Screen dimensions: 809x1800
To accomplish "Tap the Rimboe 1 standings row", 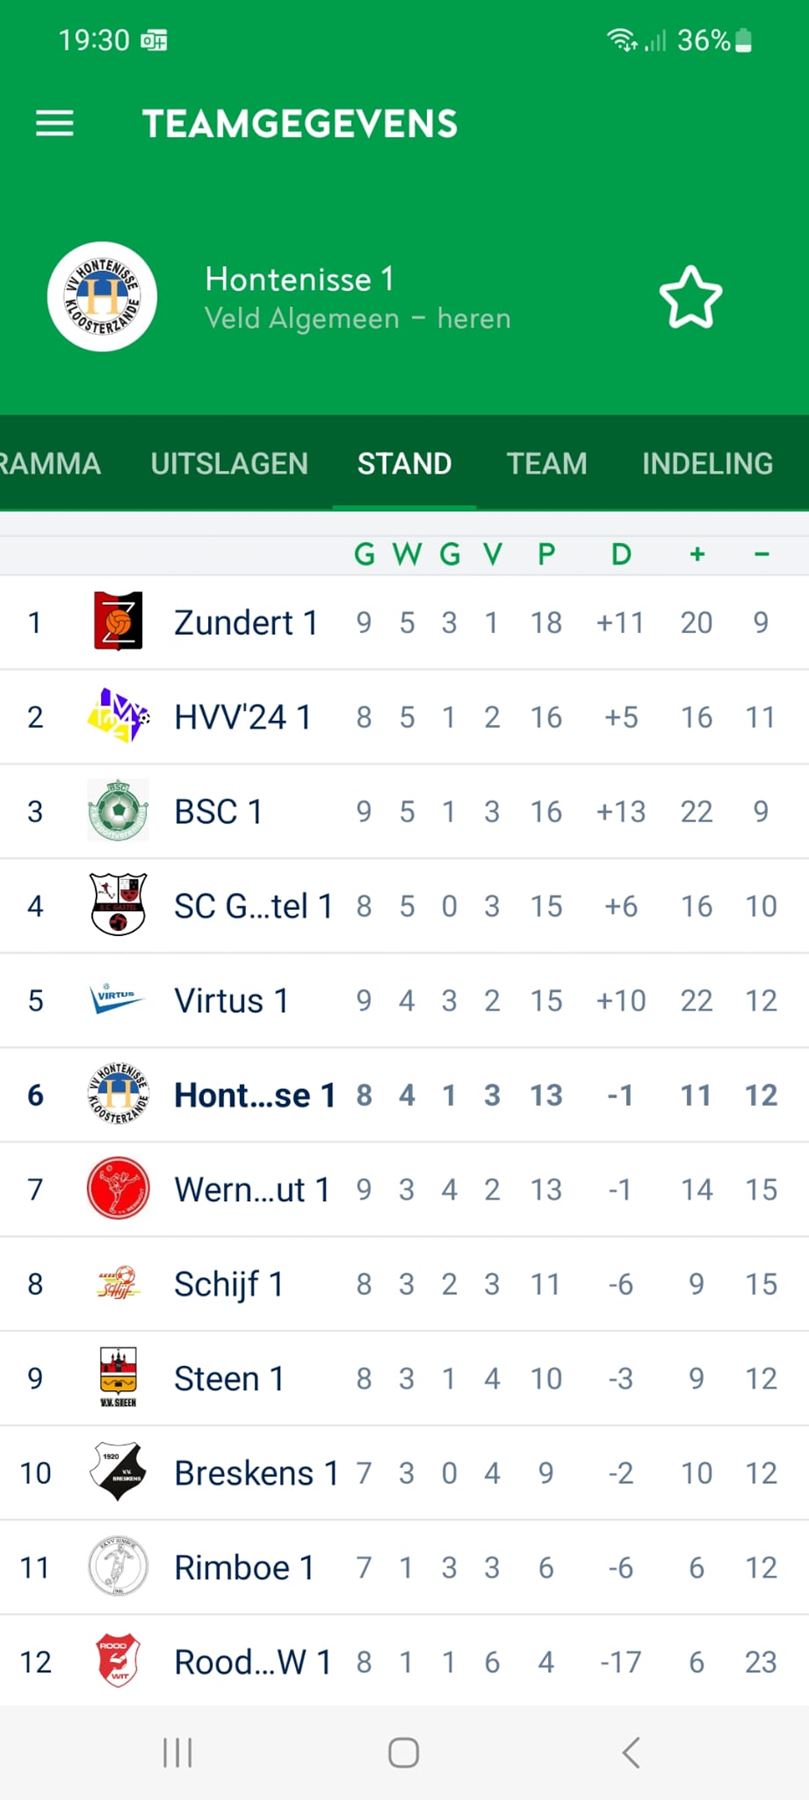I will (x=404, y=1567).
